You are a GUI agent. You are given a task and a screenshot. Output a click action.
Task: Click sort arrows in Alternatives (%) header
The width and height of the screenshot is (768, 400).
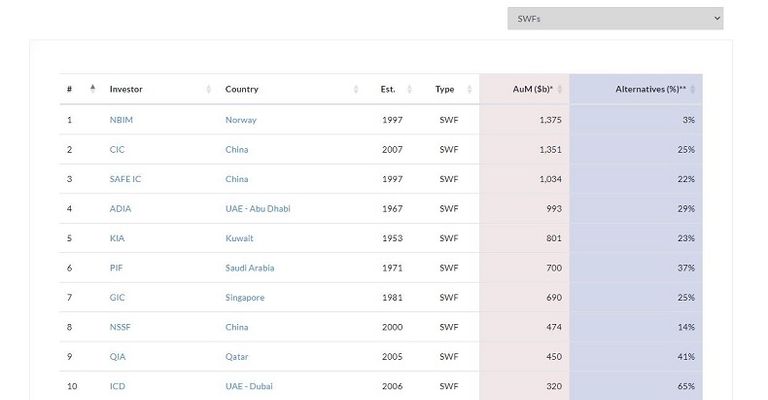(693, 89)
